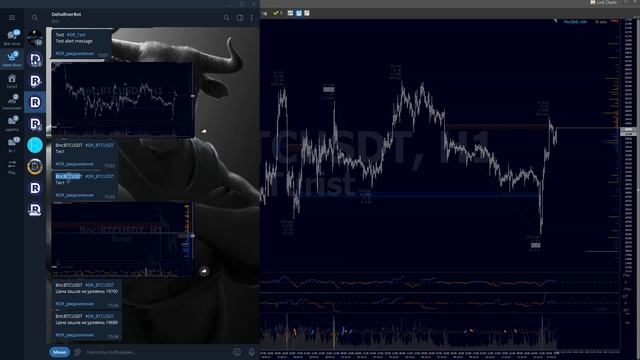Open the emoji picker icon
This screenshot has width=640, height=360.
point(237,352)
